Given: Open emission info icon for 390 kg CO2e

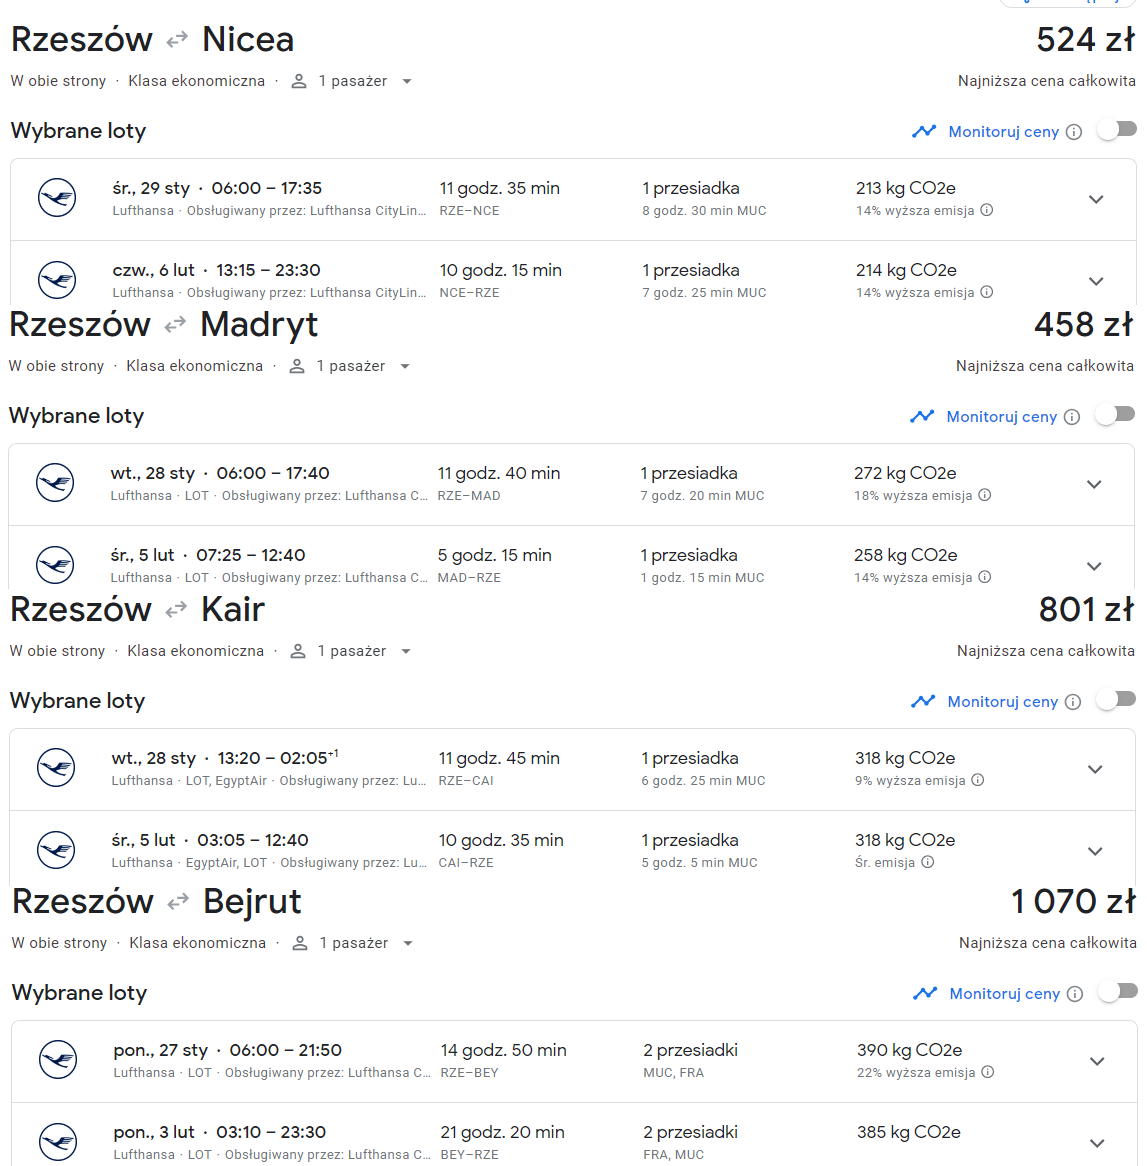Looking at the screenshot, I should pos(987,1072).
